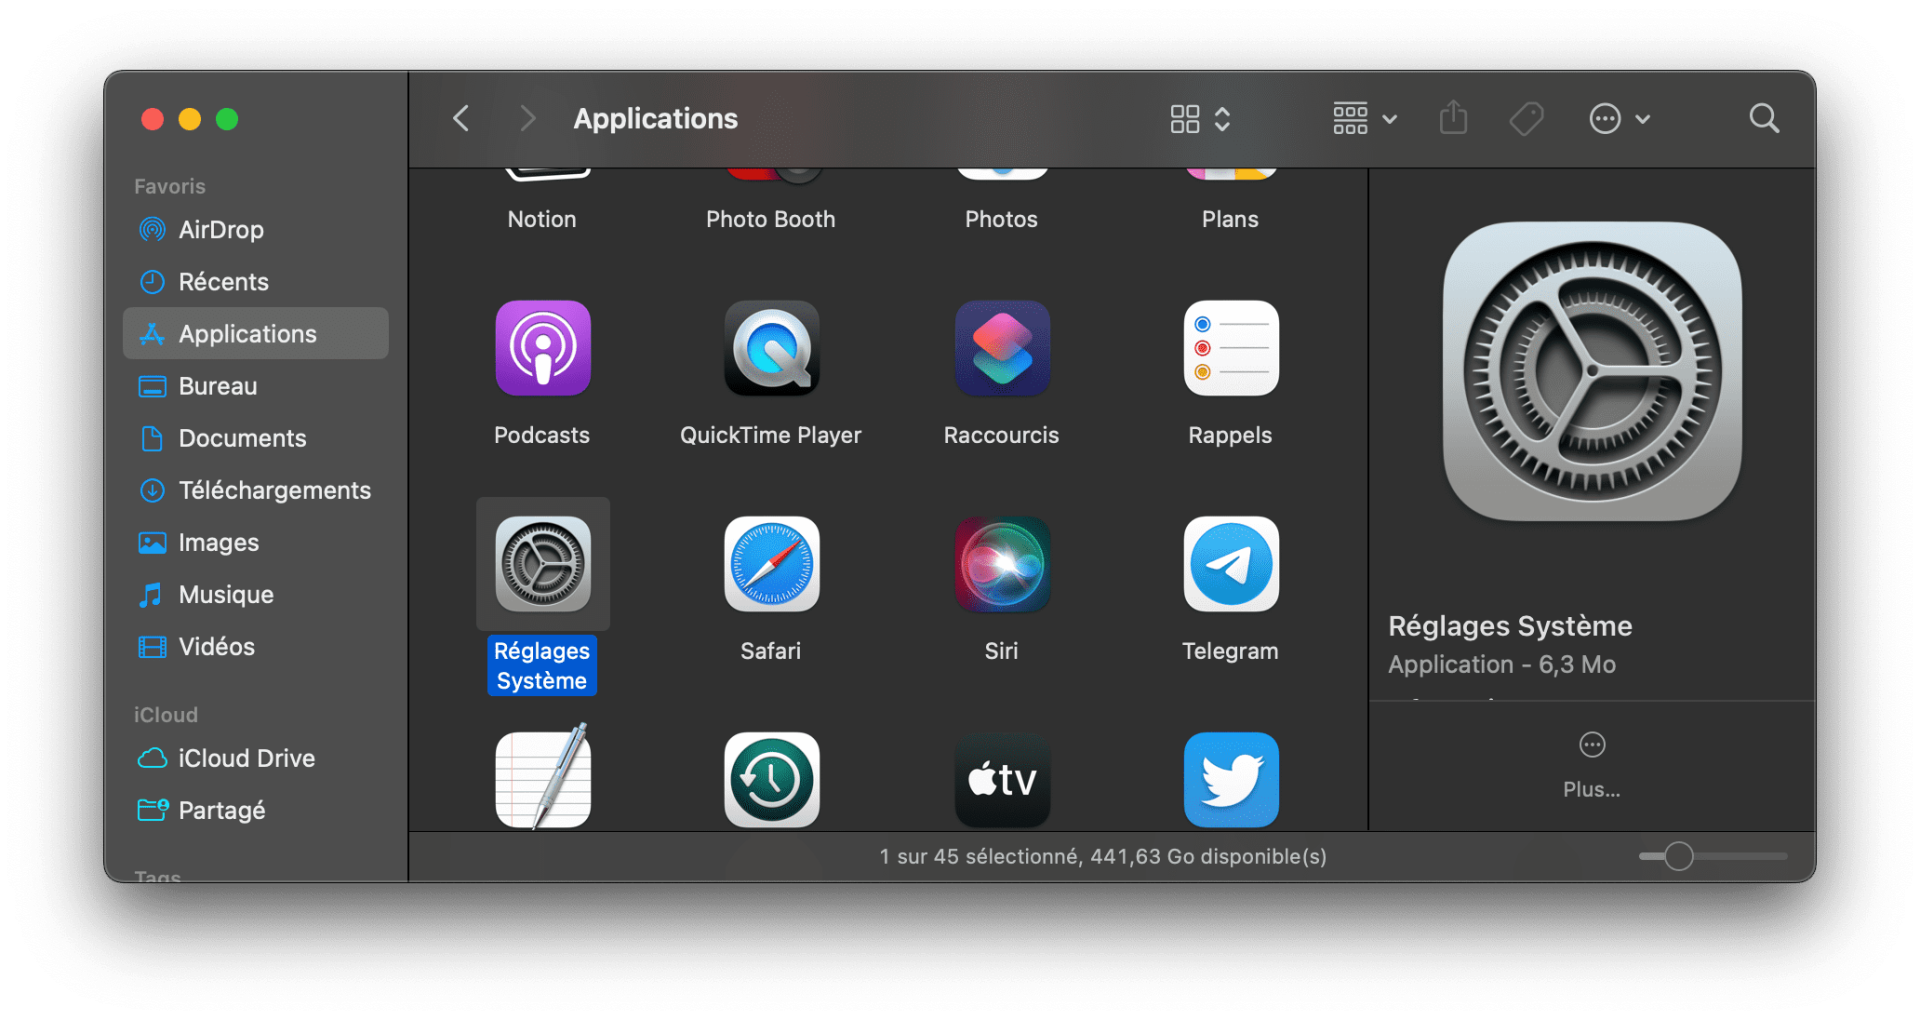Open Musique in the sidebar
The height and width of the screenshot is (1020, 1920).
[x=256, y=593]
